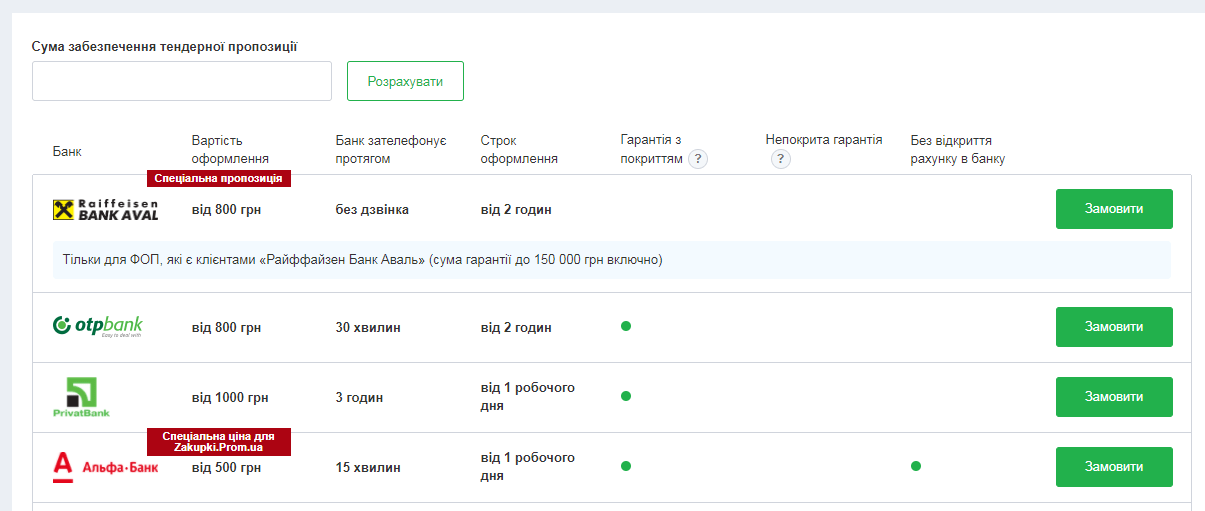This screenshot has width=1205, height=511.
Task: Order guarantee from Raiffeisen Bank Aval
Action: pyautogui.click(x=1114, y=209)
